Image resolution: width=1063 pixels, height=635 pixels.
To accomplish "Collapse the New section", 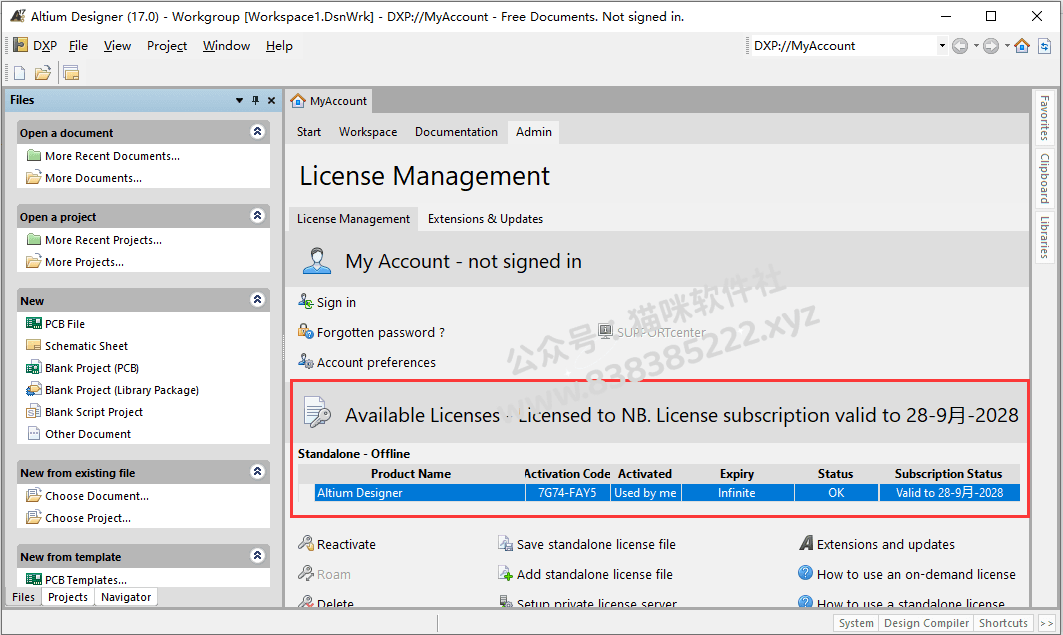I will [x=257, y=300].
